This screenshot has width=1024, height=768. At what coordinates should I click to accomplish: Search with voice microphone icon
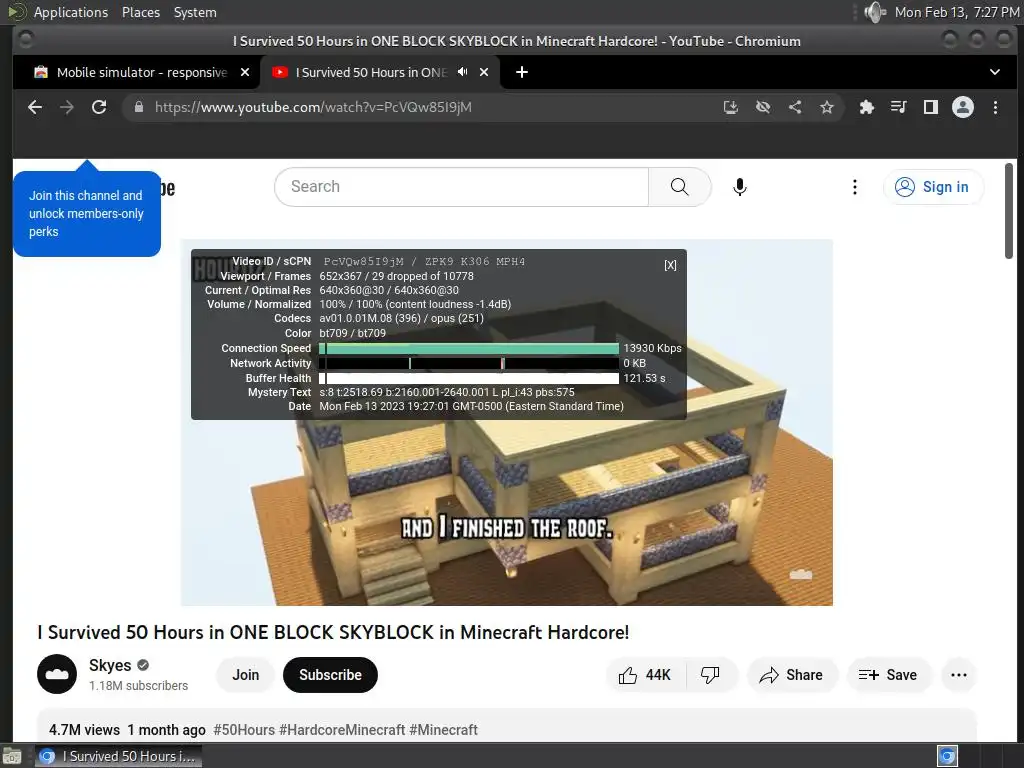coord(739,187)
